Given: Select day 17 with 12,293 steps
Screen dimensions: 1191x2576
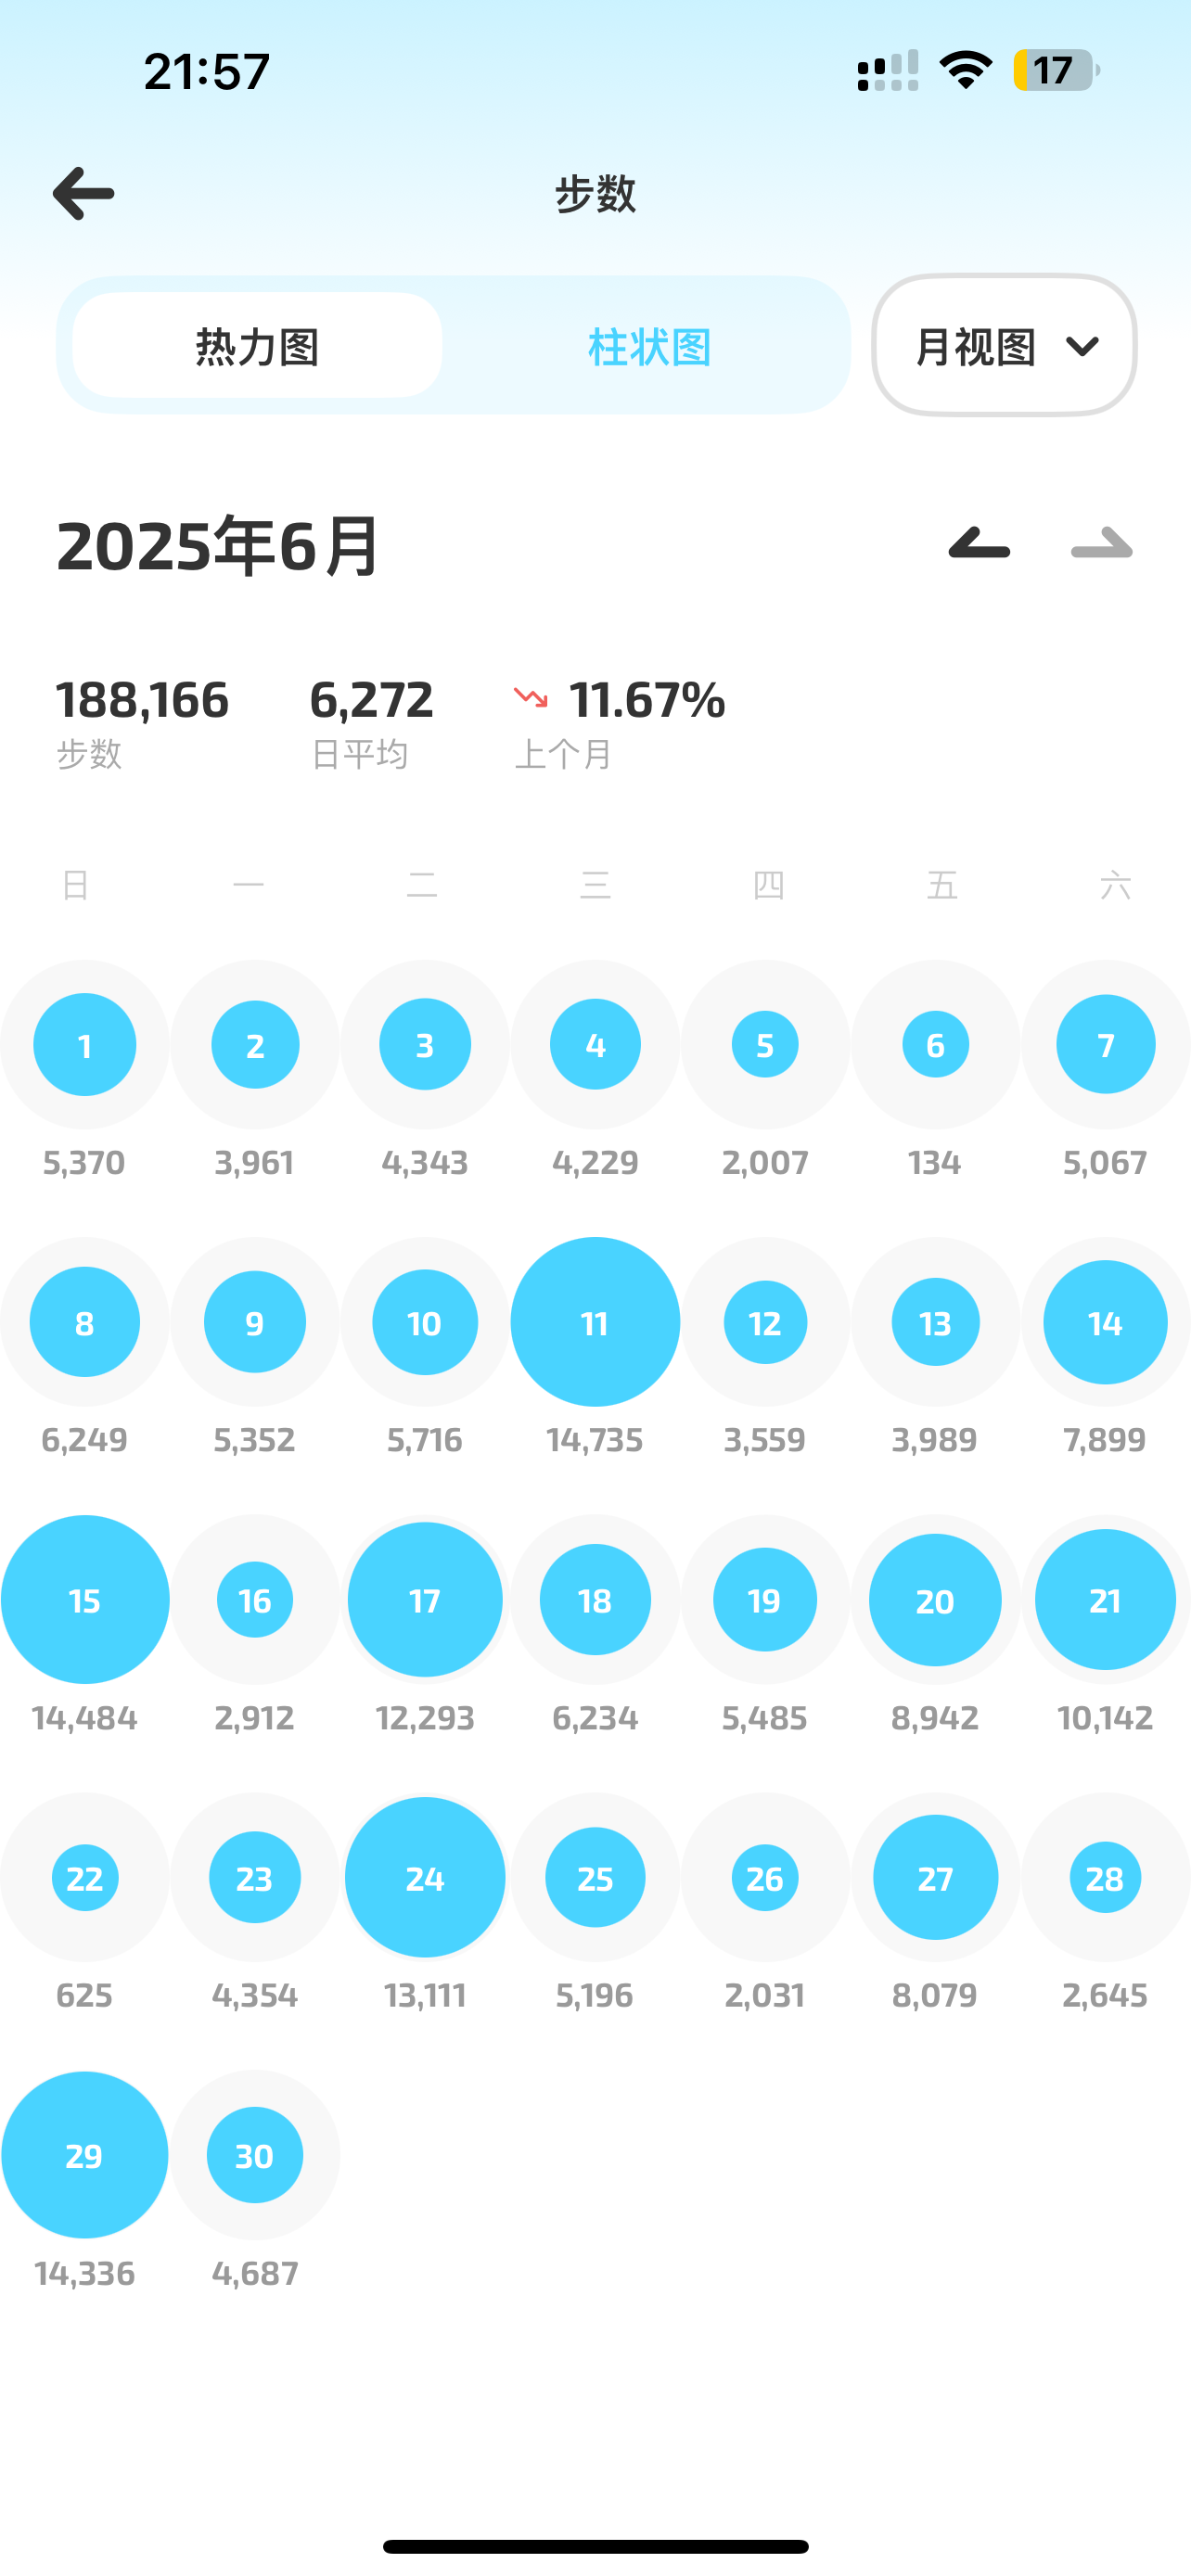Looking at the screenshot, I should [x=425, y=1600].
